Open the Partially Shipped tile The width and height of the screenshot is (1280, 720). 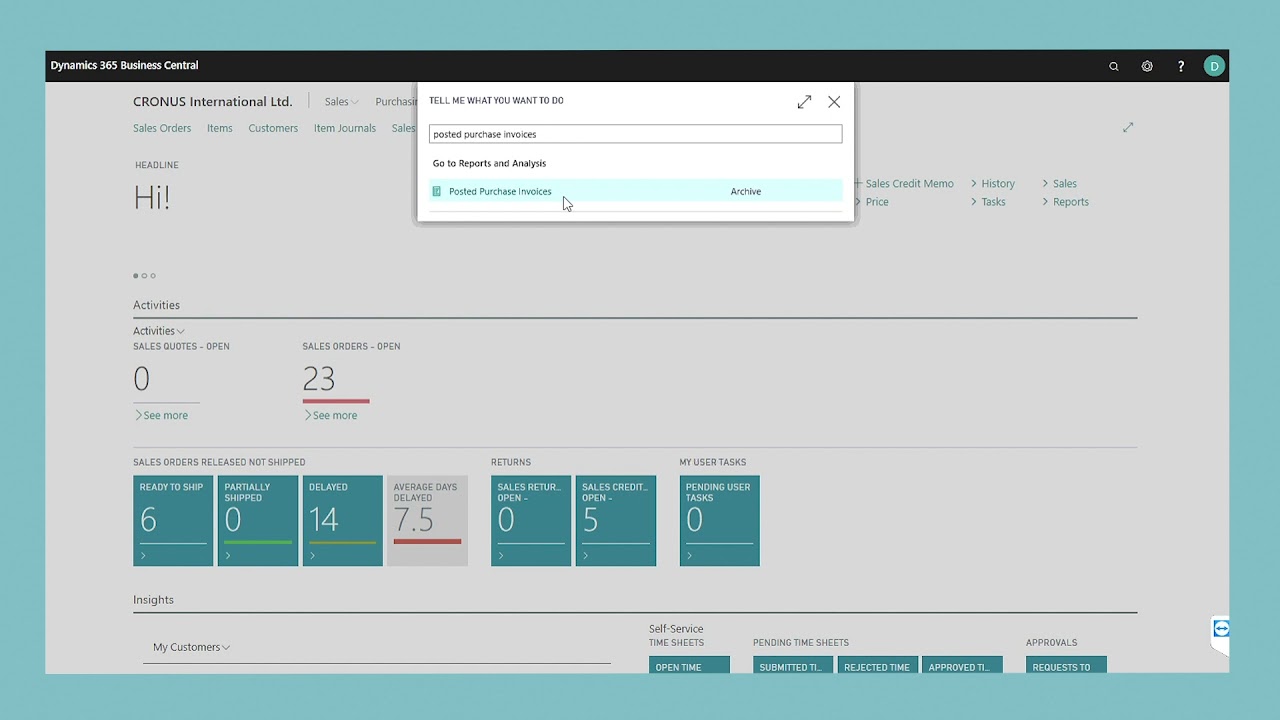click(258, 521)
